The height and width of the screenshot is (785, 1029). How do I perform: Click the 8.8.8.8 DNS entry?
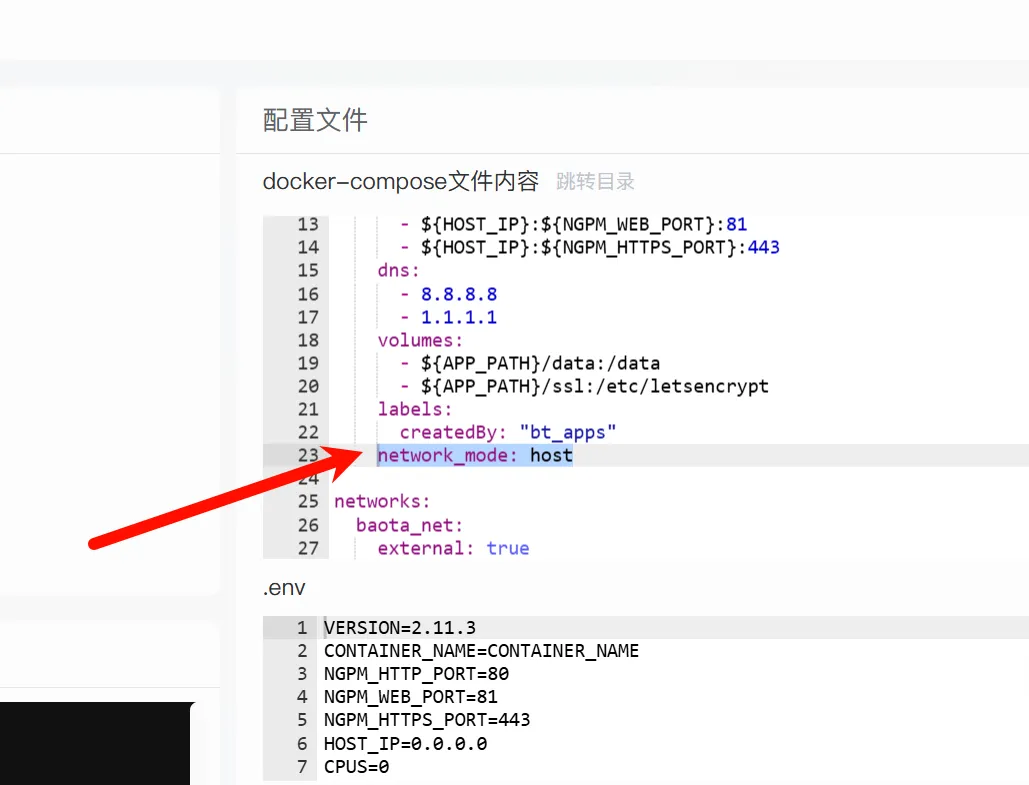click(x=459, y=294)
